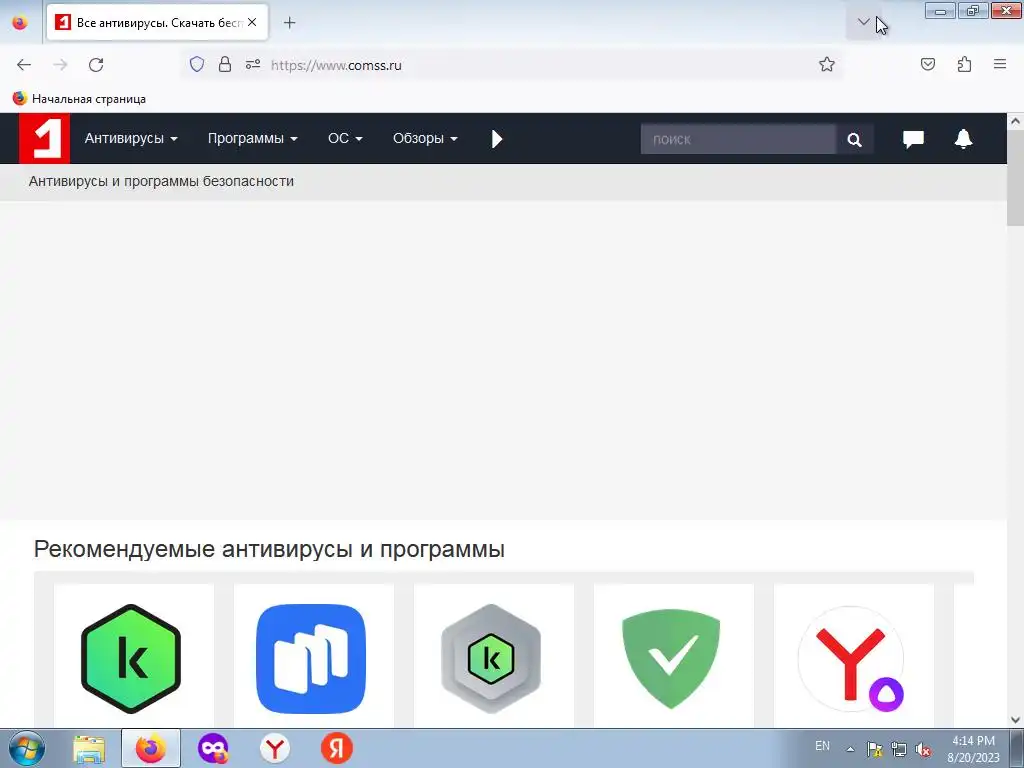
Task: Show hidden tray icons arrow
Action: point(850,750)
